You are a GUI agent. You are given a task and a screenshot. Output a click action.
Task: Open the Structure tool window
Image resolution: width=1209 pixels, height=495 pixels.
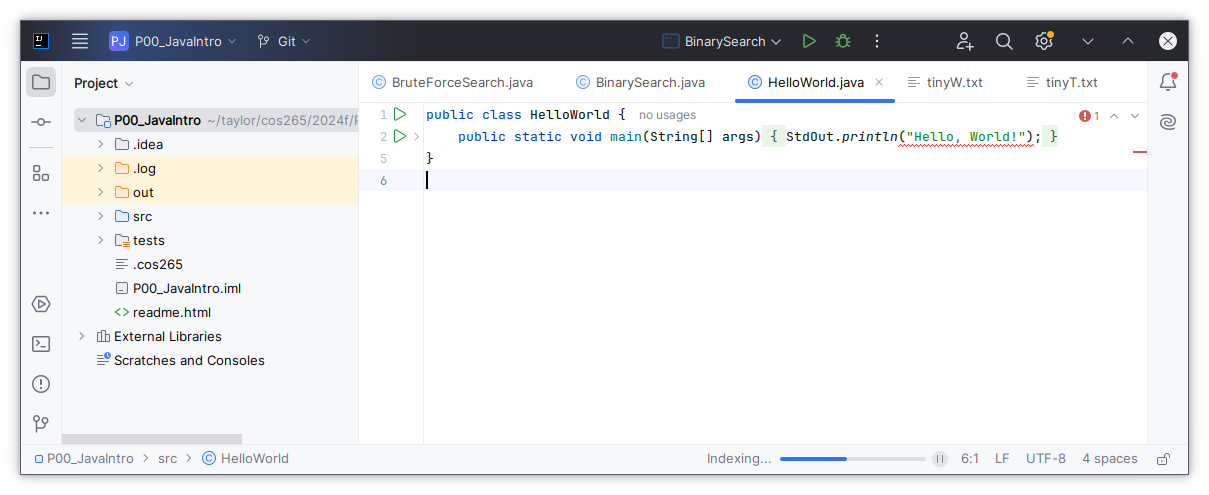click(x=41, y=173)
